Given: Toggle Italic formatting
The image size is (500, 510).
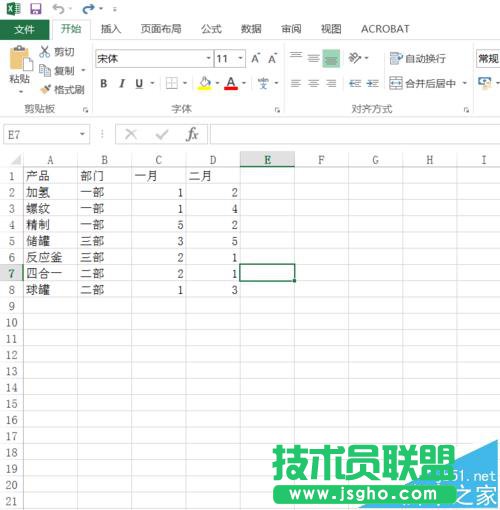Looking at the screenshot, I should click(x=122, y=83).
